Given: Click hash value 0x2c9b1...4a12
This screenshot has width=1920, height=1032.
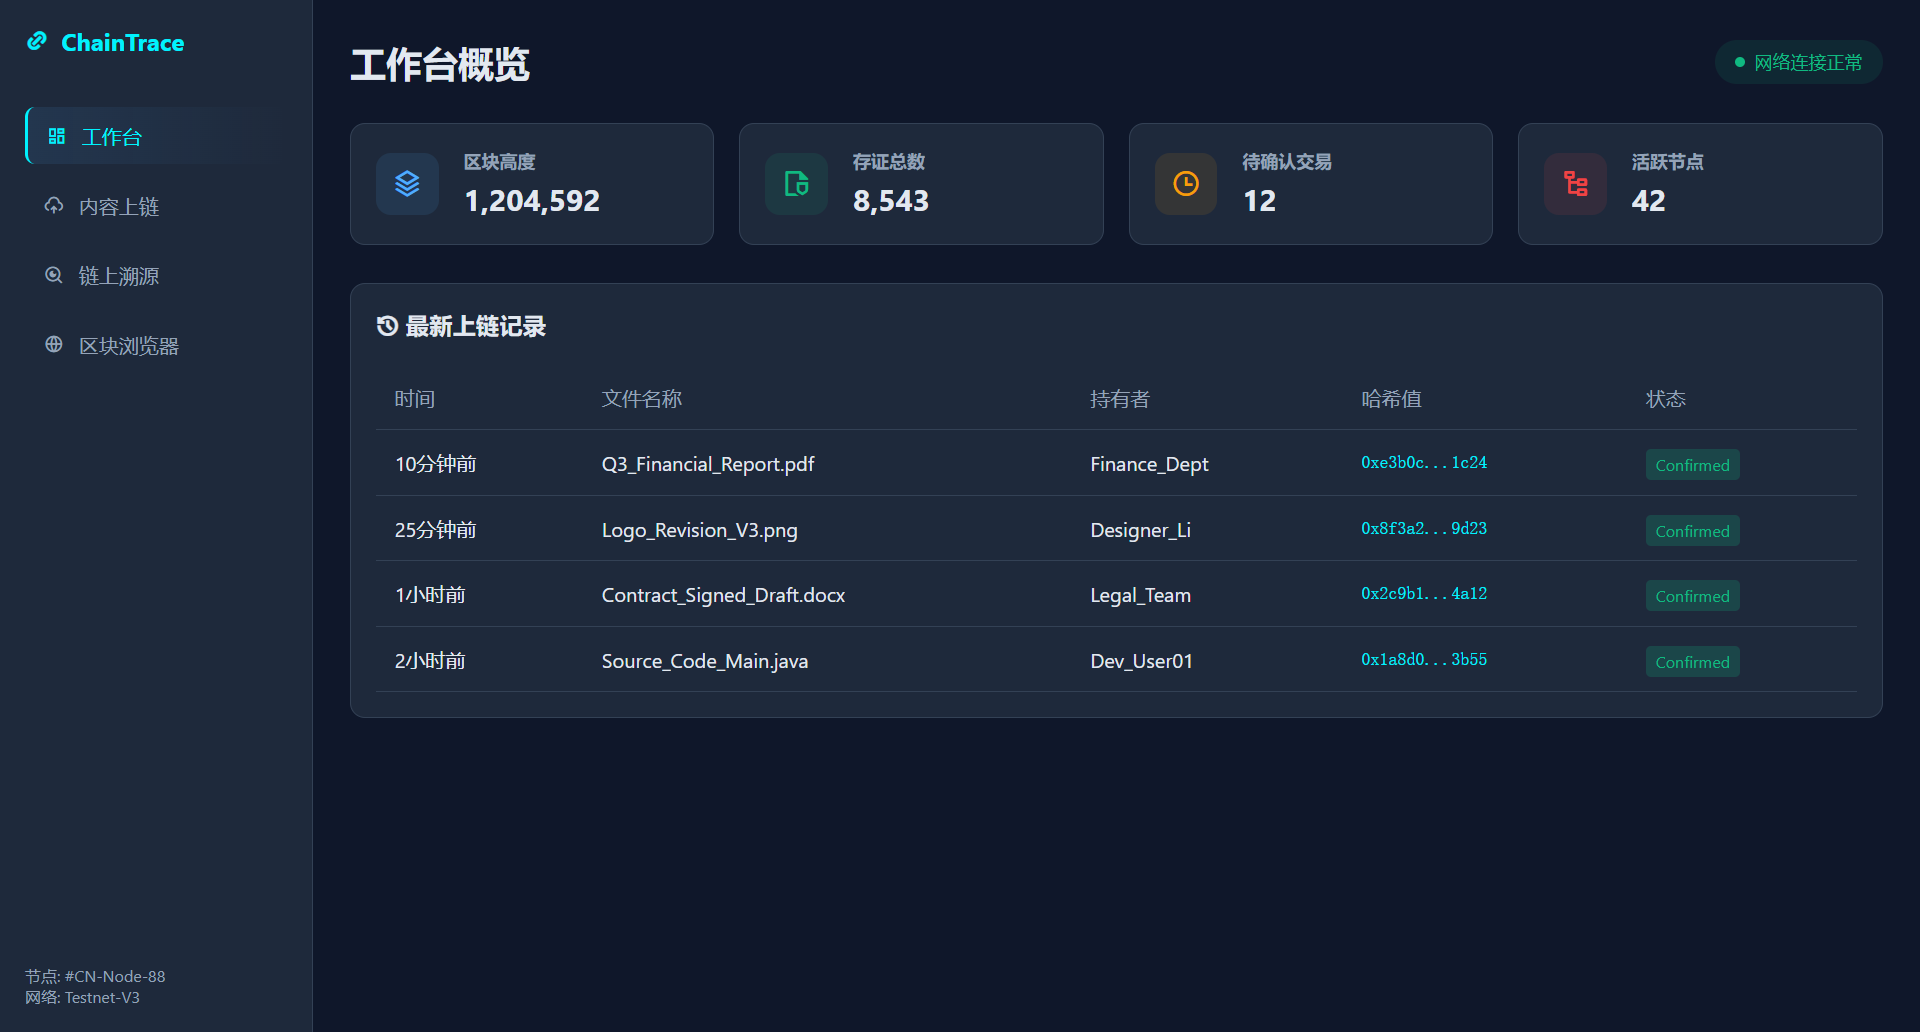Looking at the screenshot, I should (x=1423, y=594).
